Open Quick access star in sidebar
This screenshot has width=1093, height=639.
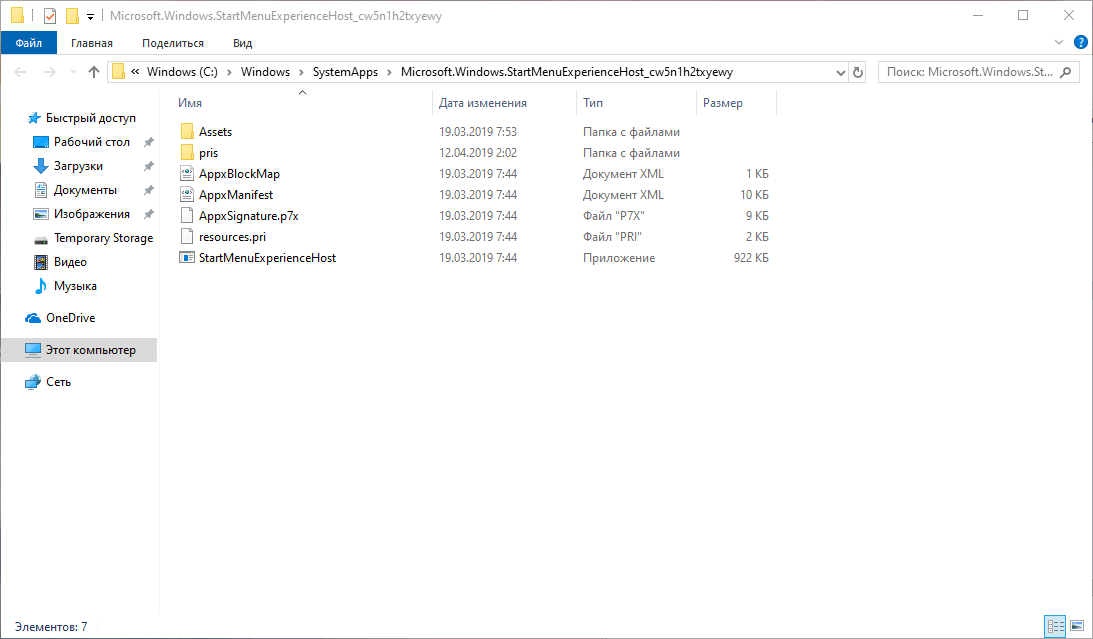[x=33, y=118]
